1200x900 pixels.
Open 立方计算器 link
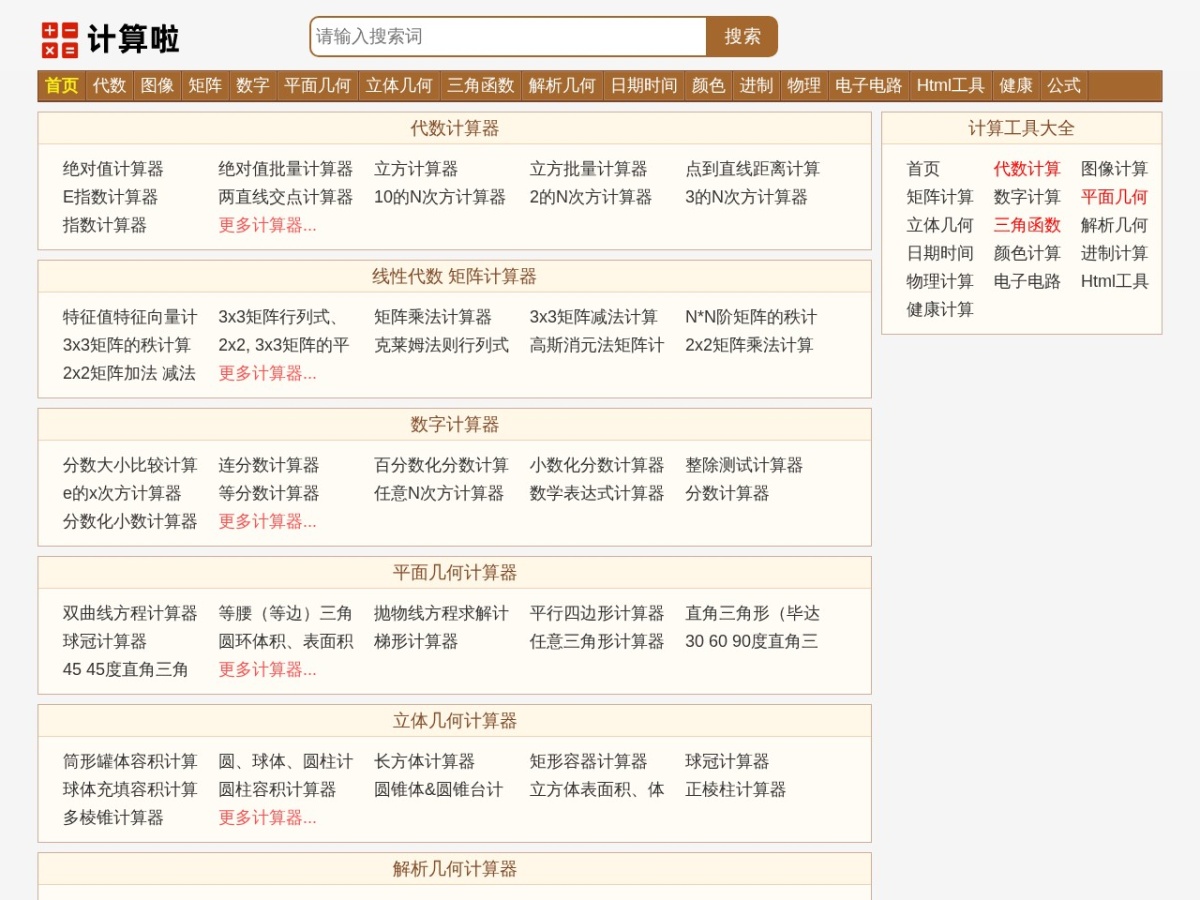pyautogui.click(x=416, y=169)
